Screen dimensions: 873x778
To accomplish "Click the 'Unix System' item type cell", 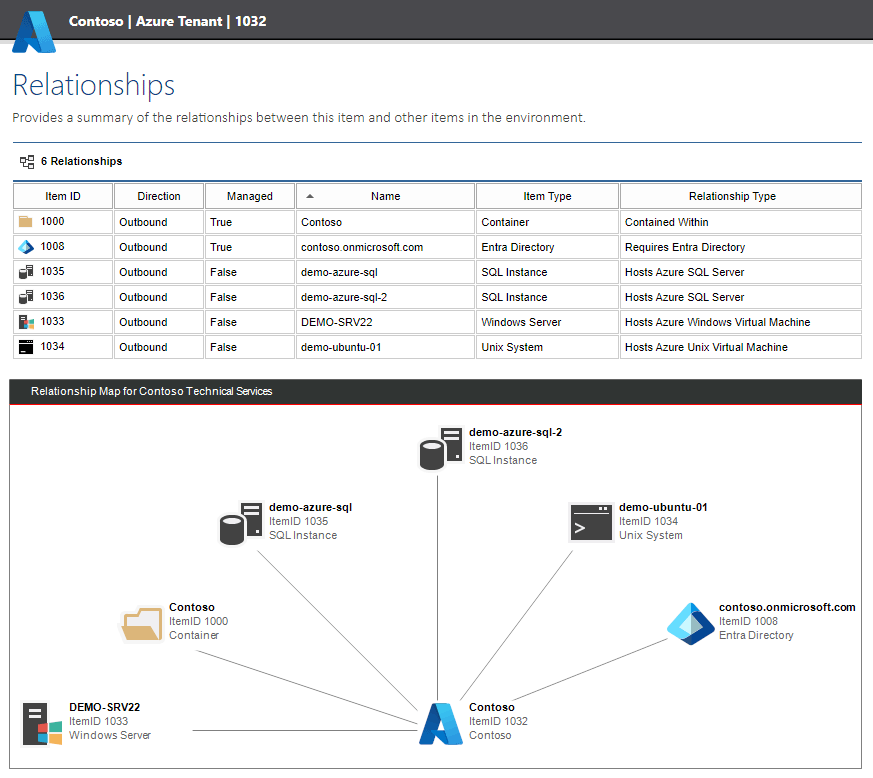I will (x=547, y=347).
